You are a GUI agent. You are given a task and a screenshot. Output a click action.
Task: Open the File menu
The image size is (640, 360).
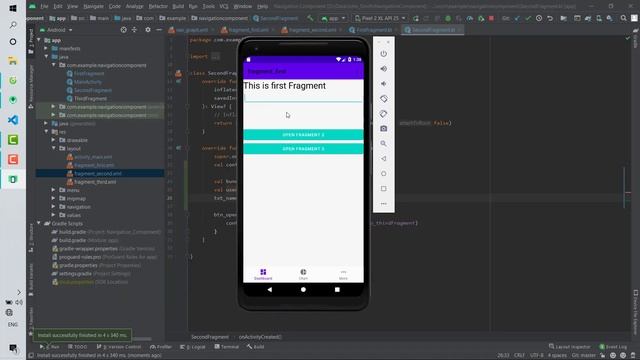[44, 7]
